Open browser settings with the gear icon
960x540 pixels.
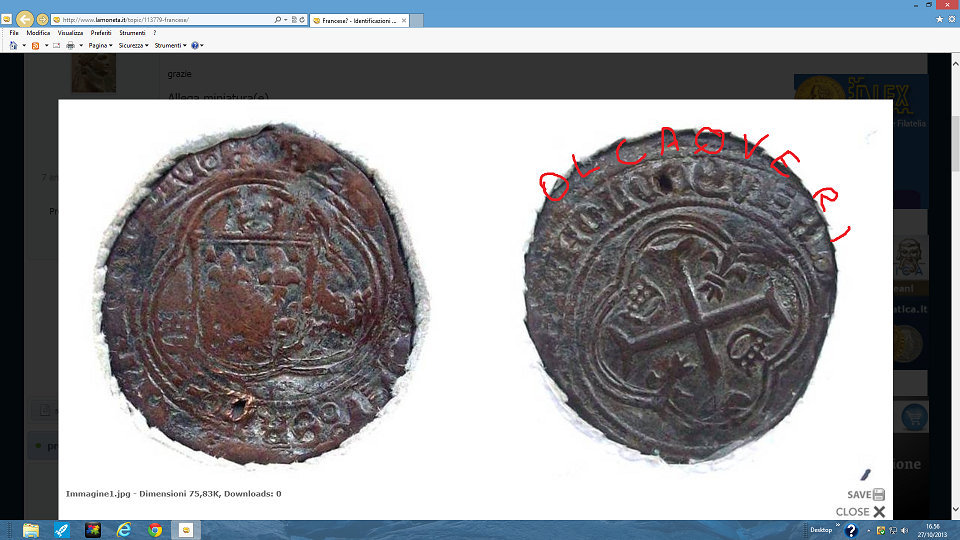click(x=952, y=20)
